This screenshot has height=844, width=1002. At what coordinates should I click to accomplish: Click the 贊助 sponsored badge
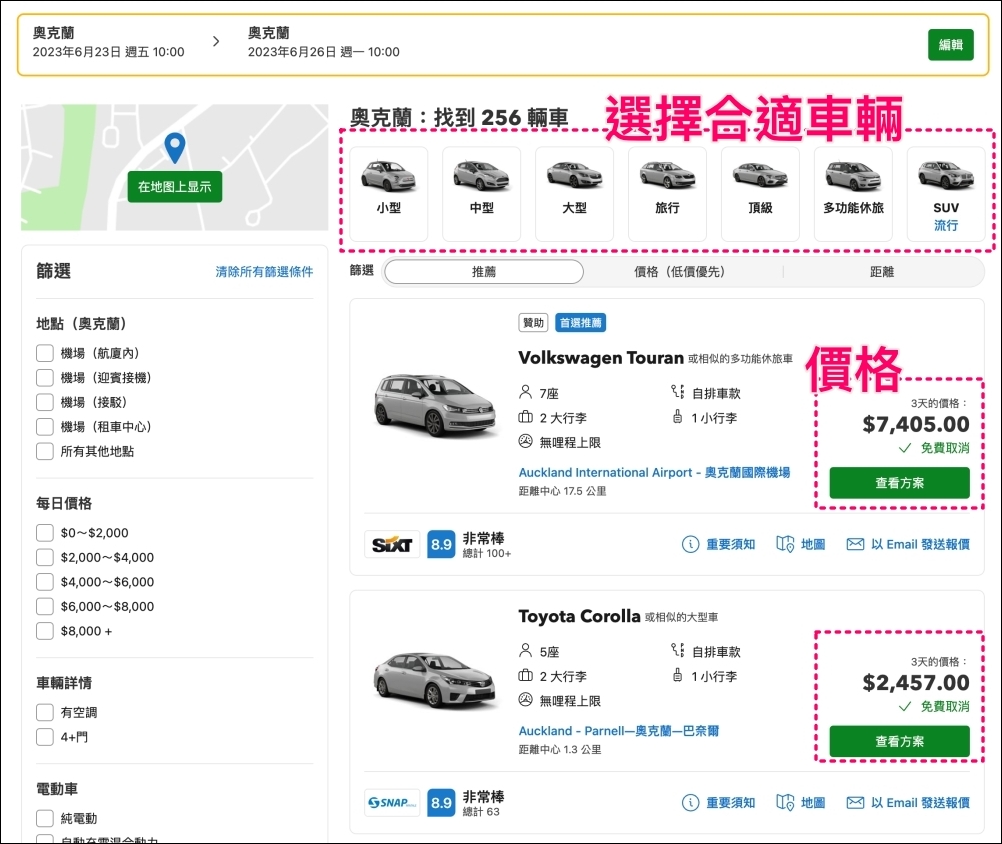[x=533, y=323]
